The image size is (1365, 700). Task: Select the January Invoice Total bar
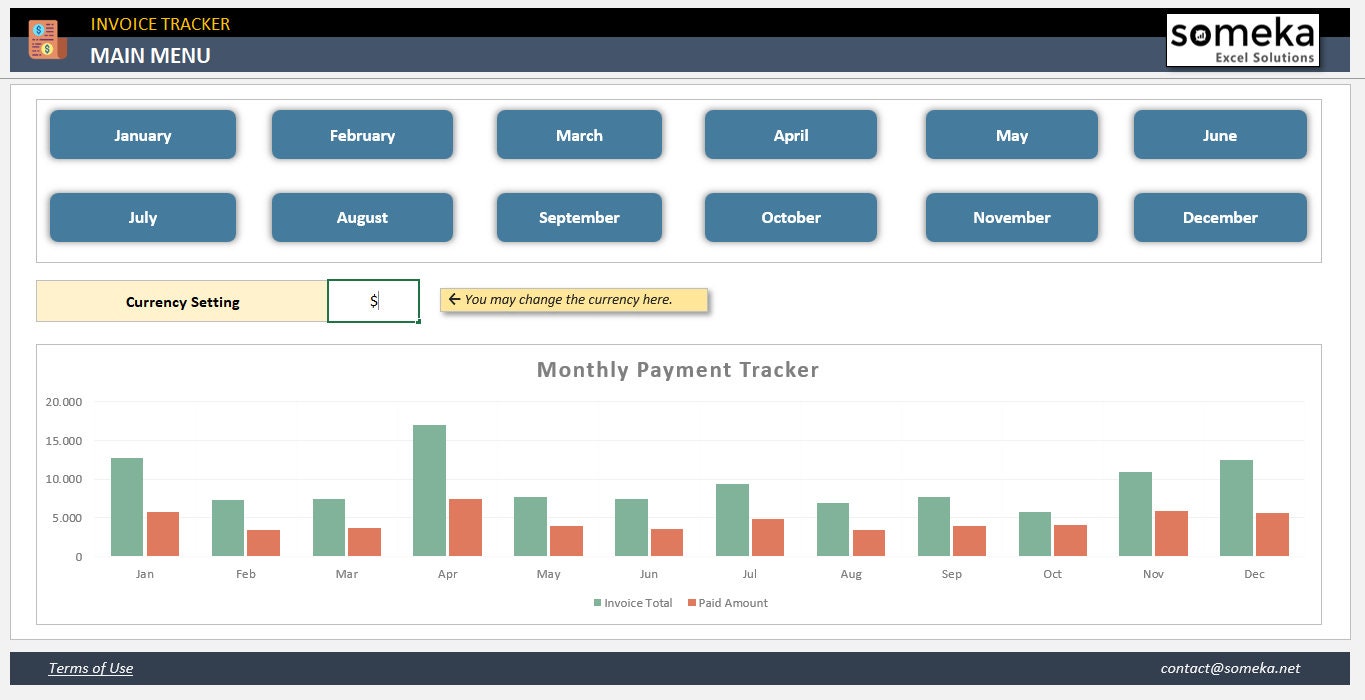click(127, 507)
